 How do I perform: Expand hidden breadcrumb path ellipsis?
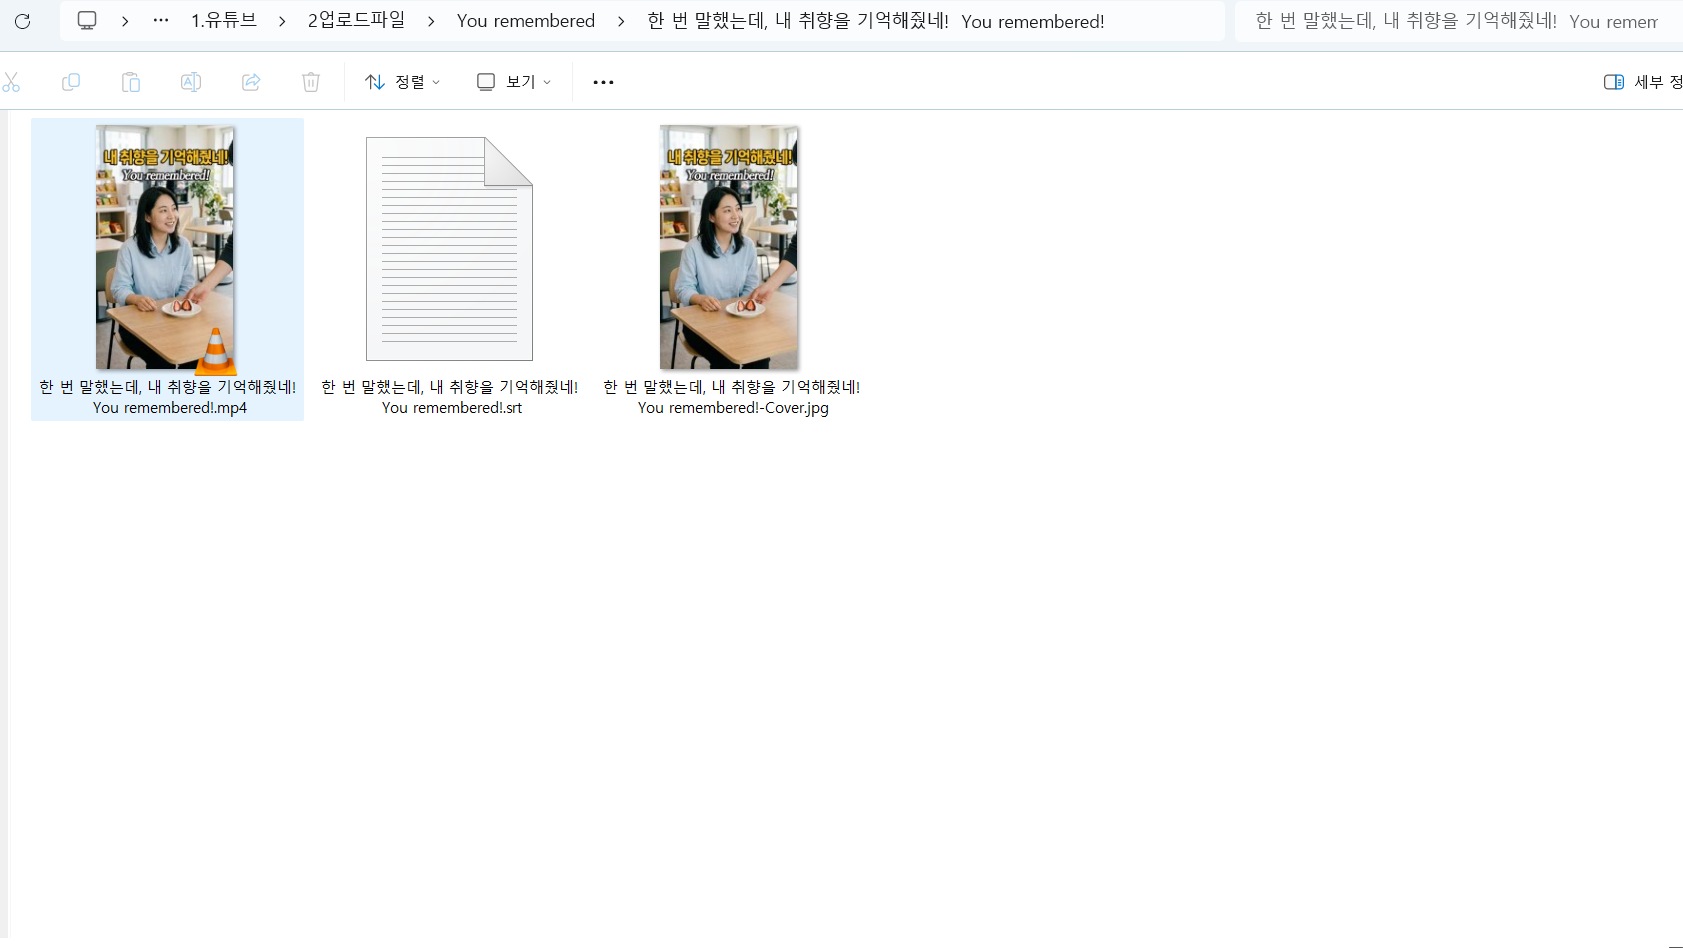click(161, 21)
